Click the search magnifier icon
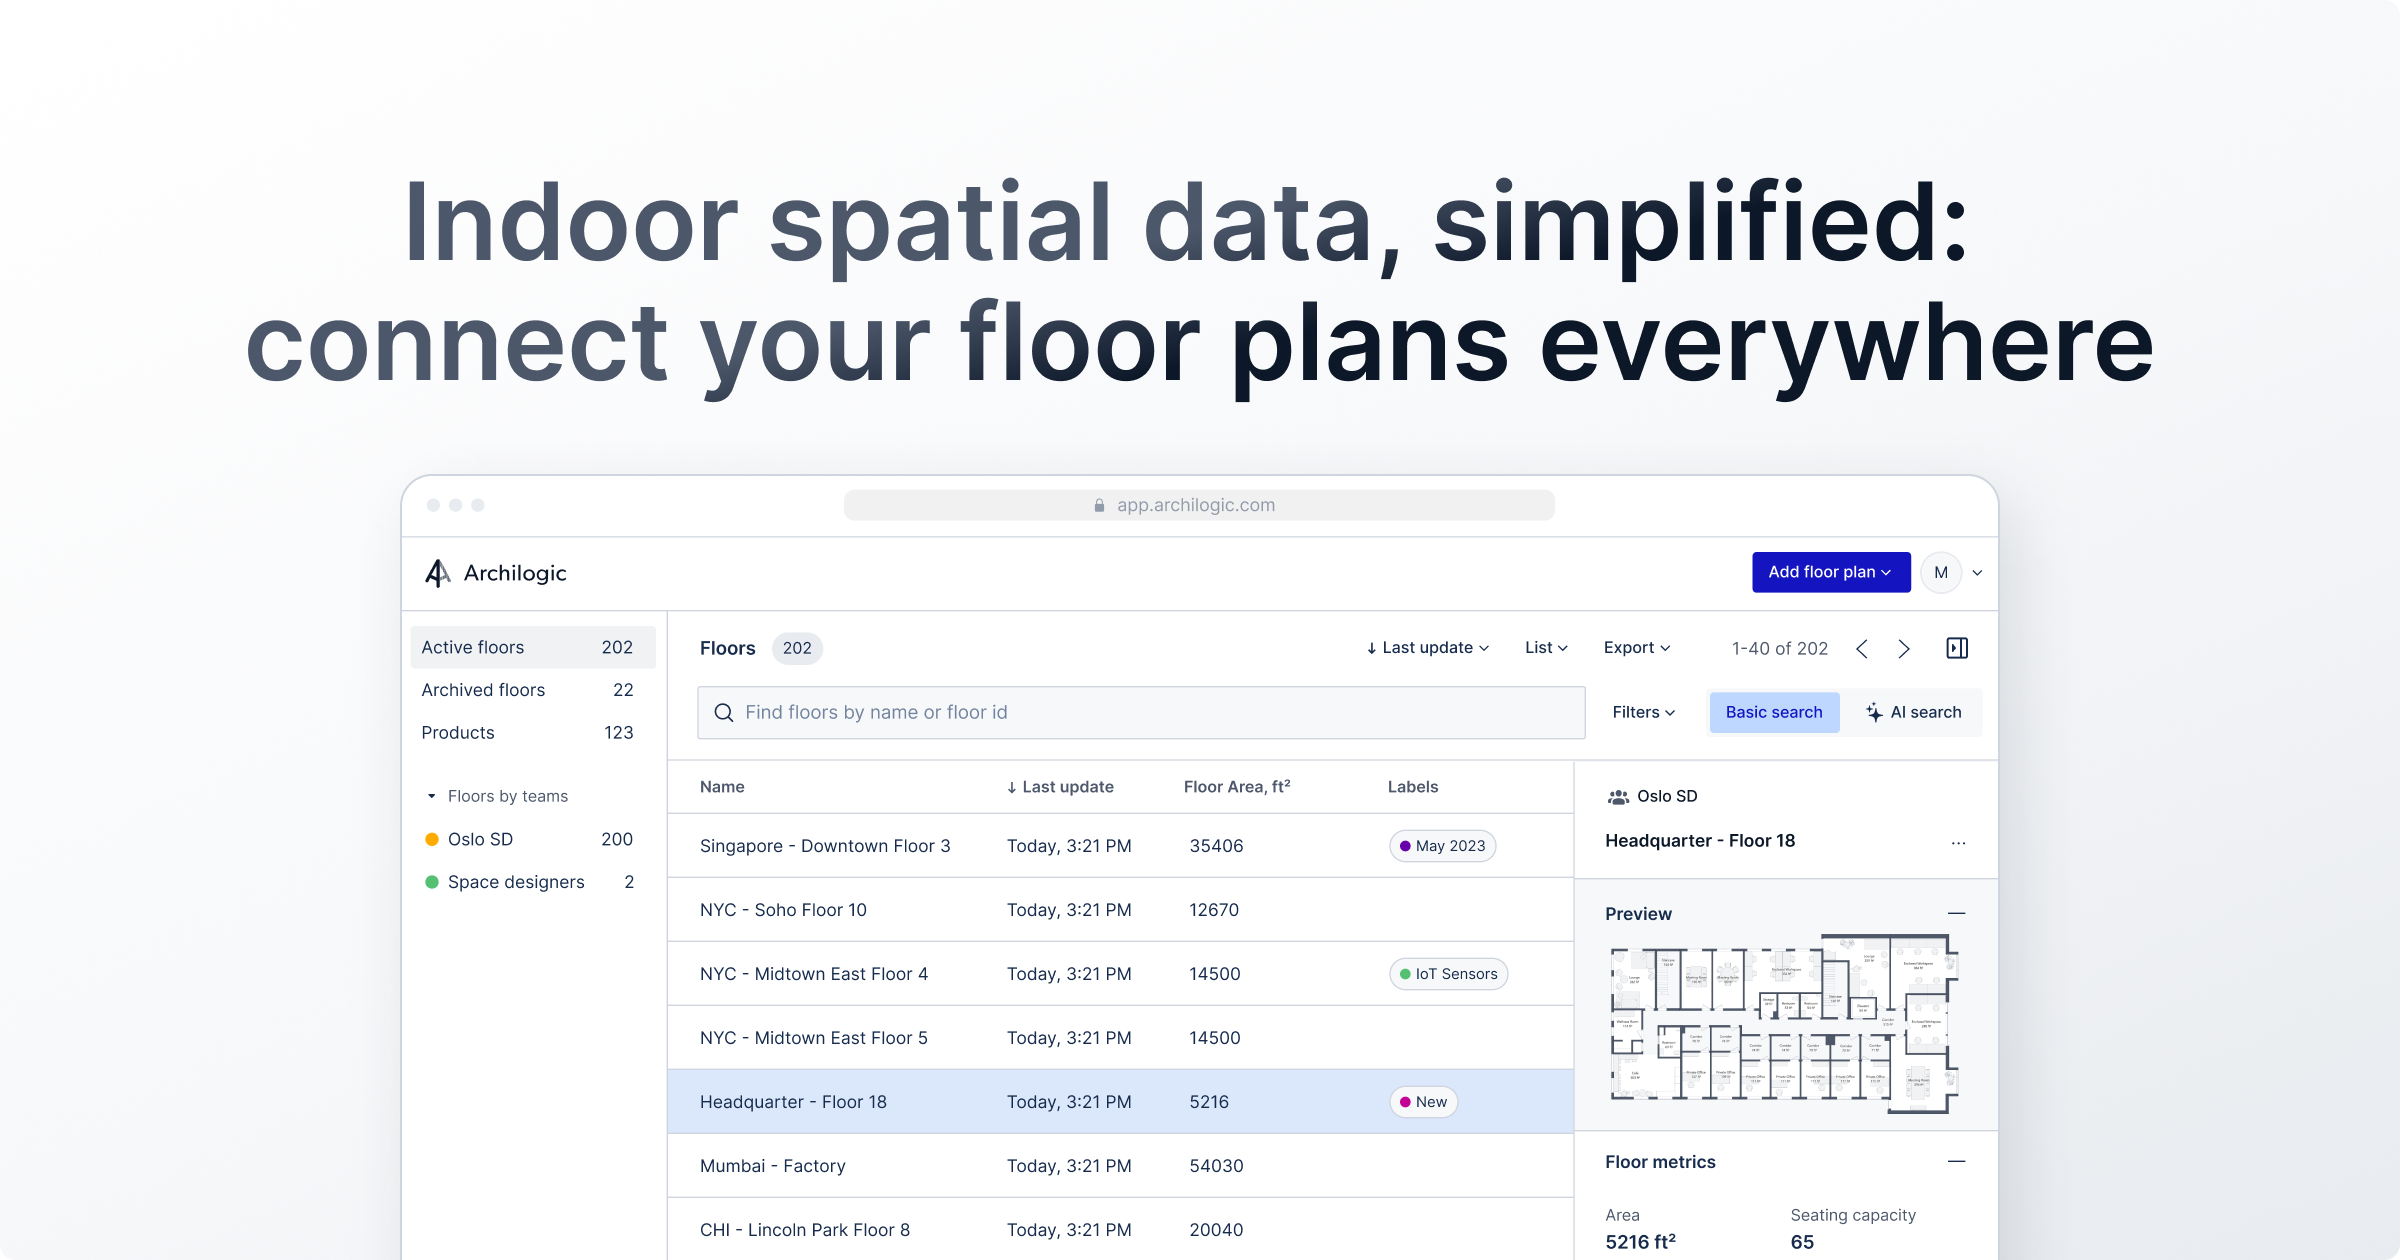This screenshot has height=1260, width=2400. point(724,712)
